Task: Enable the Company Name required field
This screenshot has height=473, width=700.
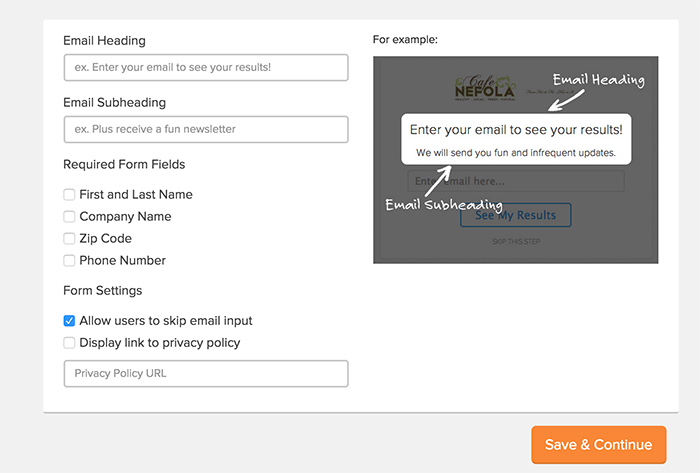Action: click(x=69, y=216)
